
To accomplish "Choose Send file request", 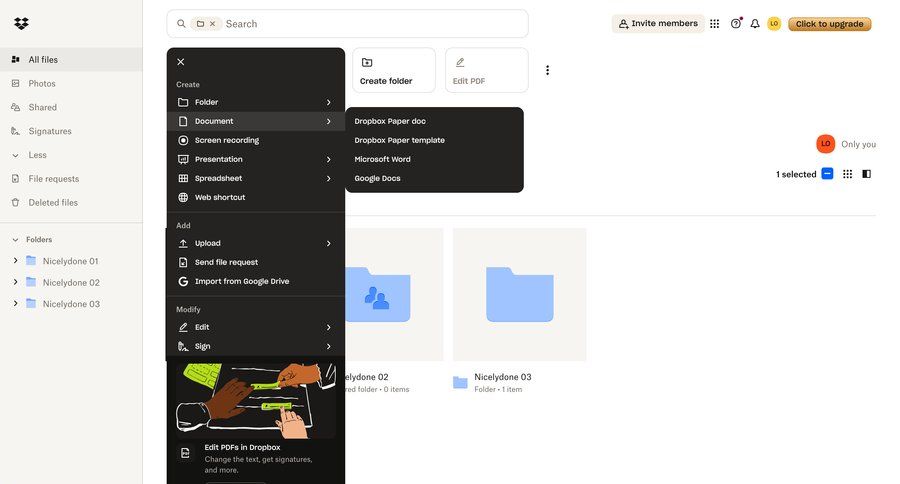I will point(255,262).
